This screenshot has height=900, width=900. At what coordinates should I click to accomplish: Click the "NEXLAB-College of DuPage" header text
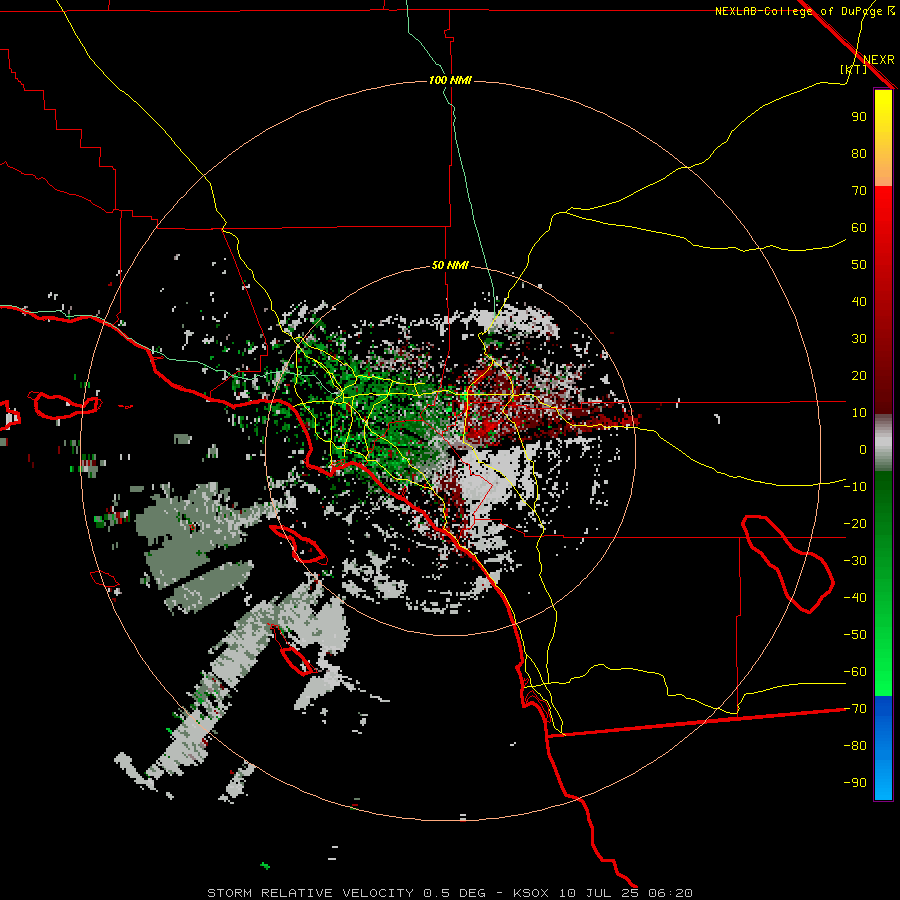(800, 11)
